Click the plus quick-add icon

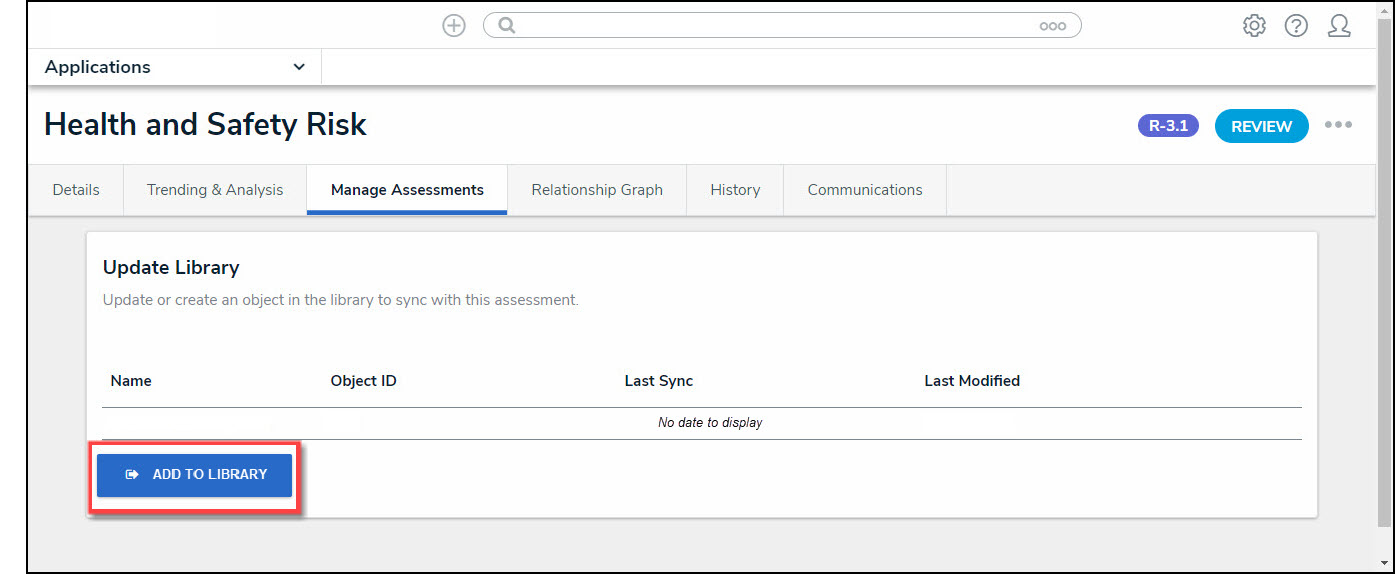coord(454,26)
